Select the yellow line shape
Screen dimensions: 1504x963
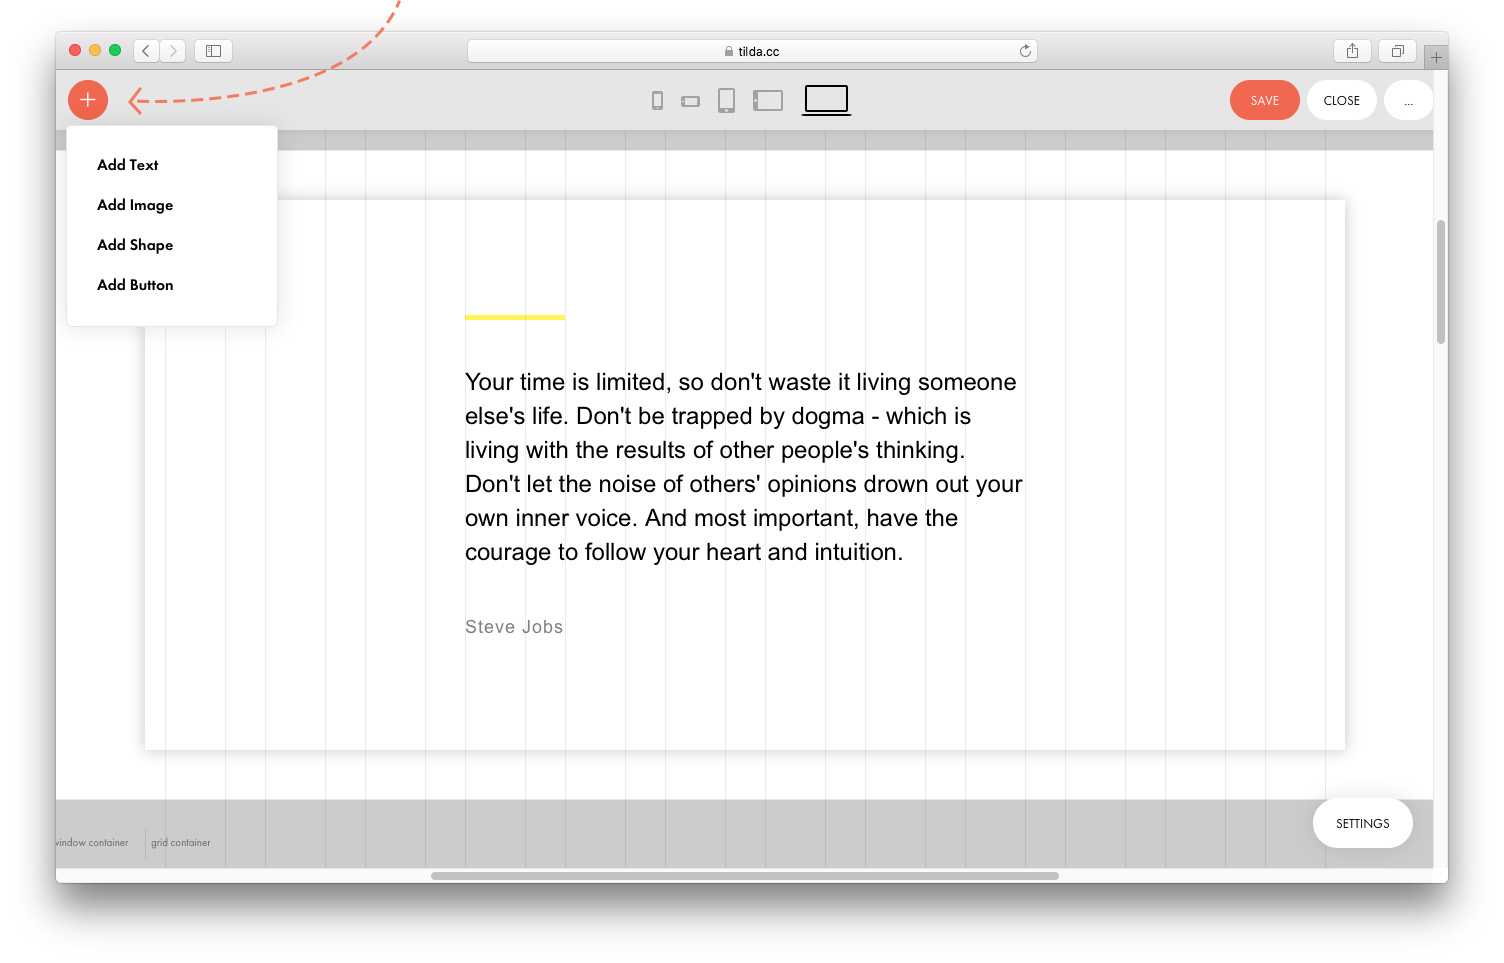tap(515, 317)
